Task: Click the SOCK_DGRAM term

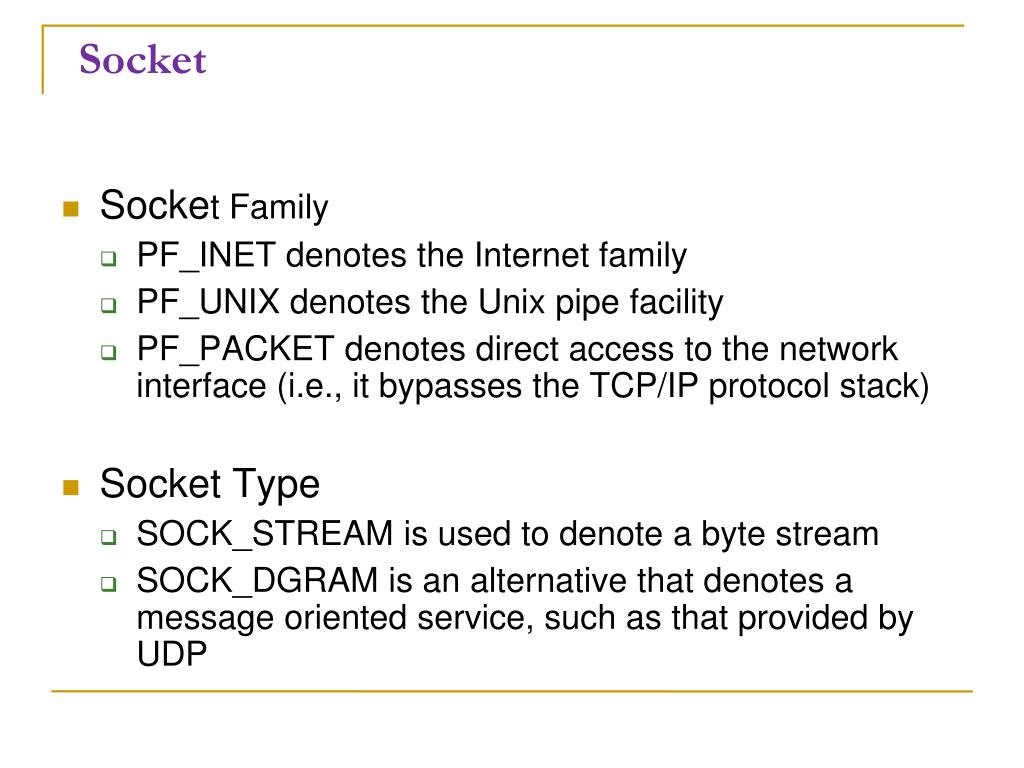Action: point(257,581)
